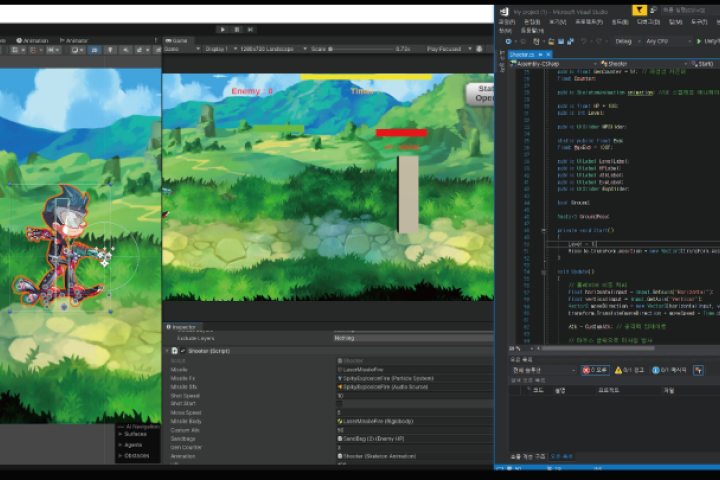Expand Obstacles in AI Navigation overlay
720x480 pixels.
click(120, 456)
